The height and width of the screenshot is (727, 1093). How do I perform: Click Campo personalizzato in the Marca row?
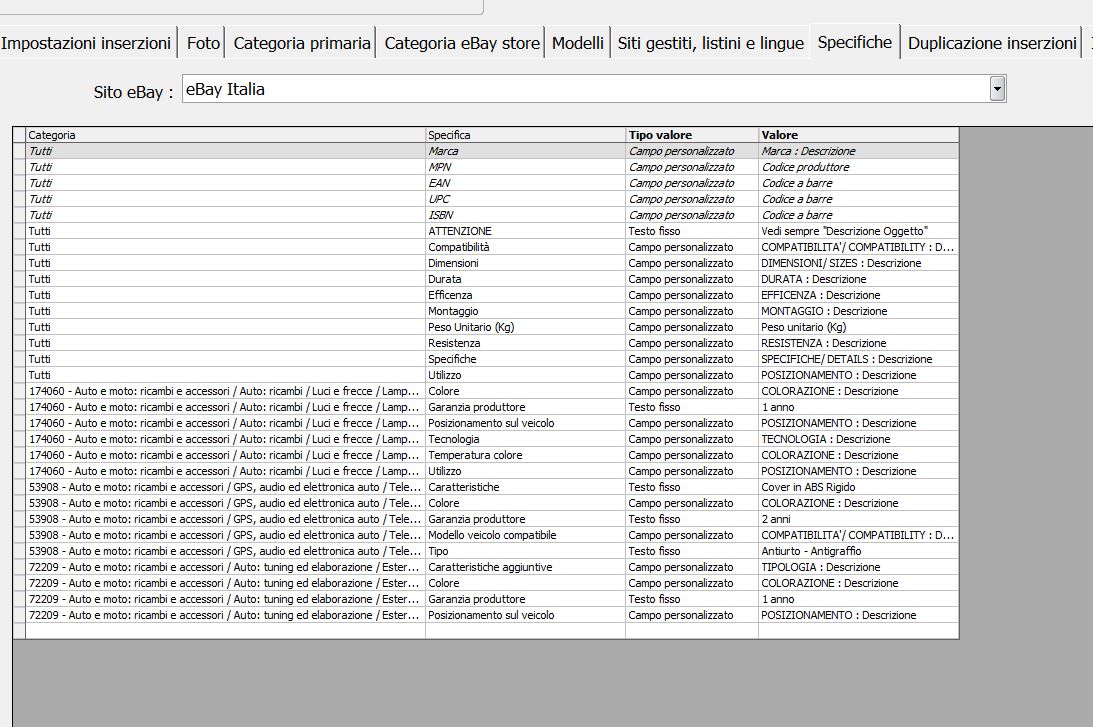pyautogui.click(x=692, y=151)
